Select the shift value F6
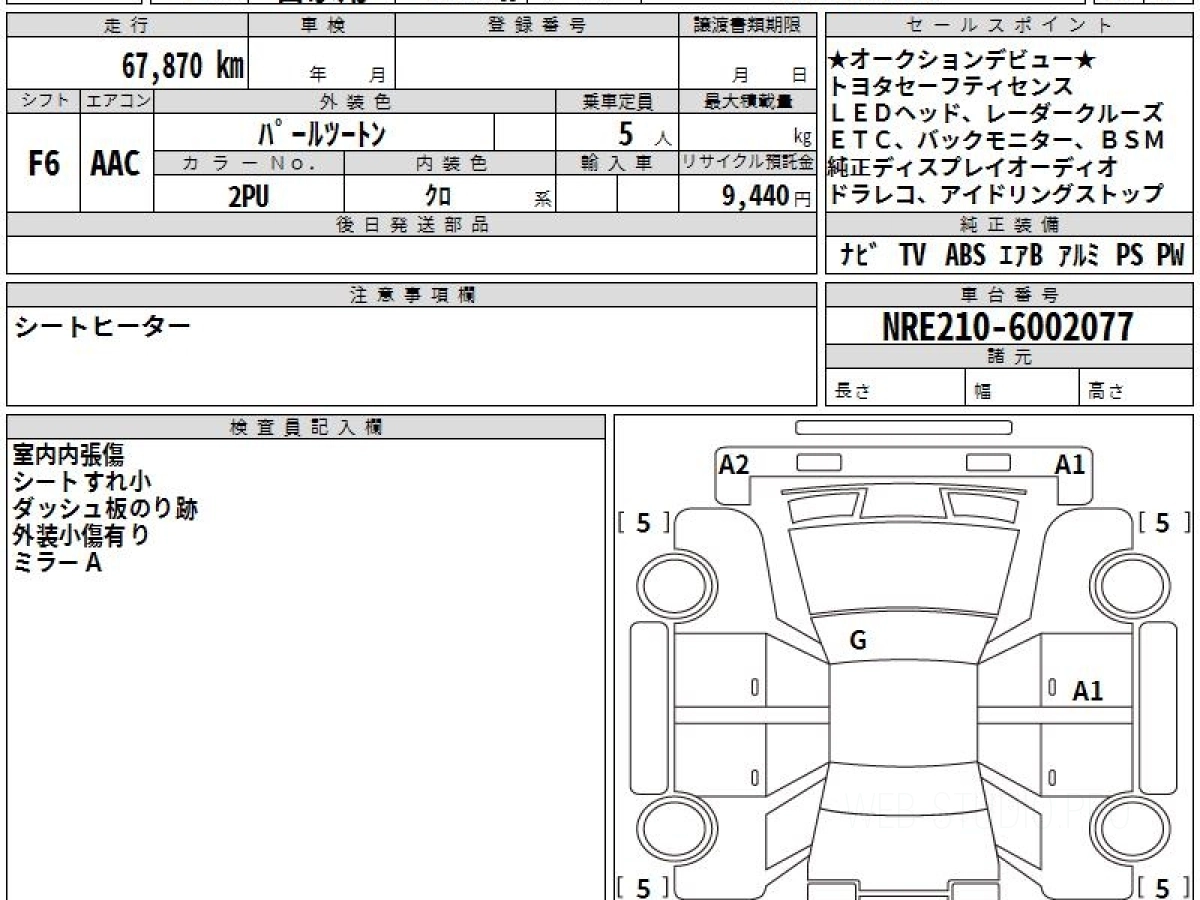This screenshot has height=900, width=1200. tap(43, 164)
